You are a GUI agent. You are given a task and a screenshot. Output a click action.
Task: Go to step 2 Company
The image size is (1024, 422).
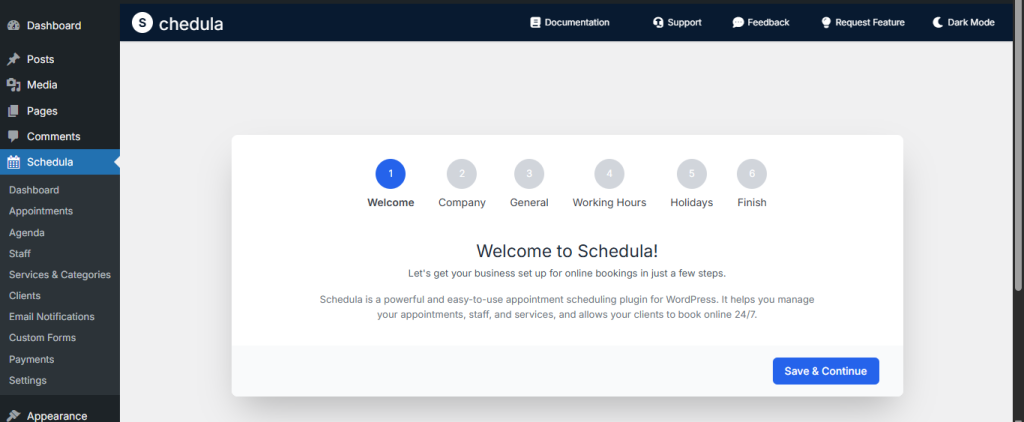pos(462,174)
